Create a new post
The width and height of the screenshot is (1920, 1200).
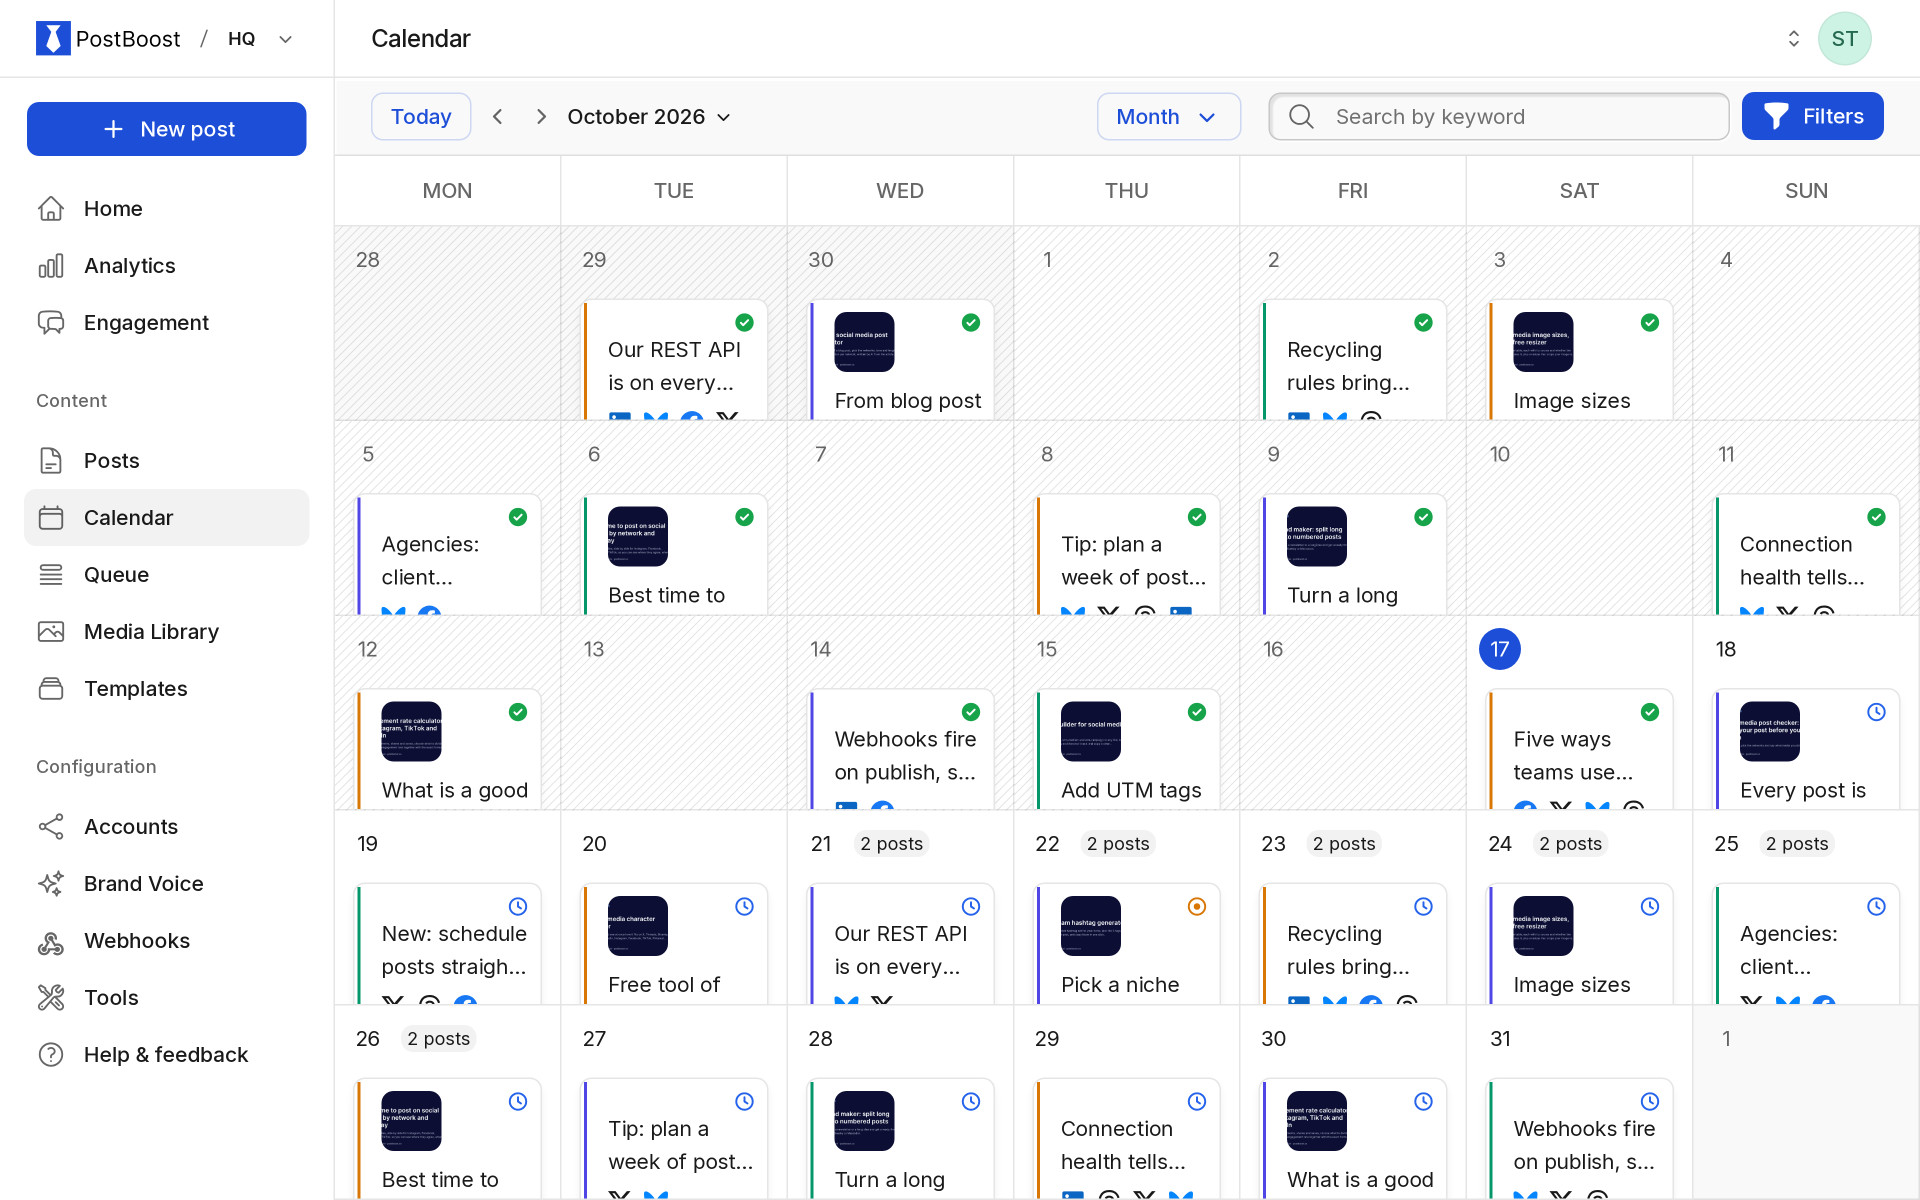(x=166, y=129)
